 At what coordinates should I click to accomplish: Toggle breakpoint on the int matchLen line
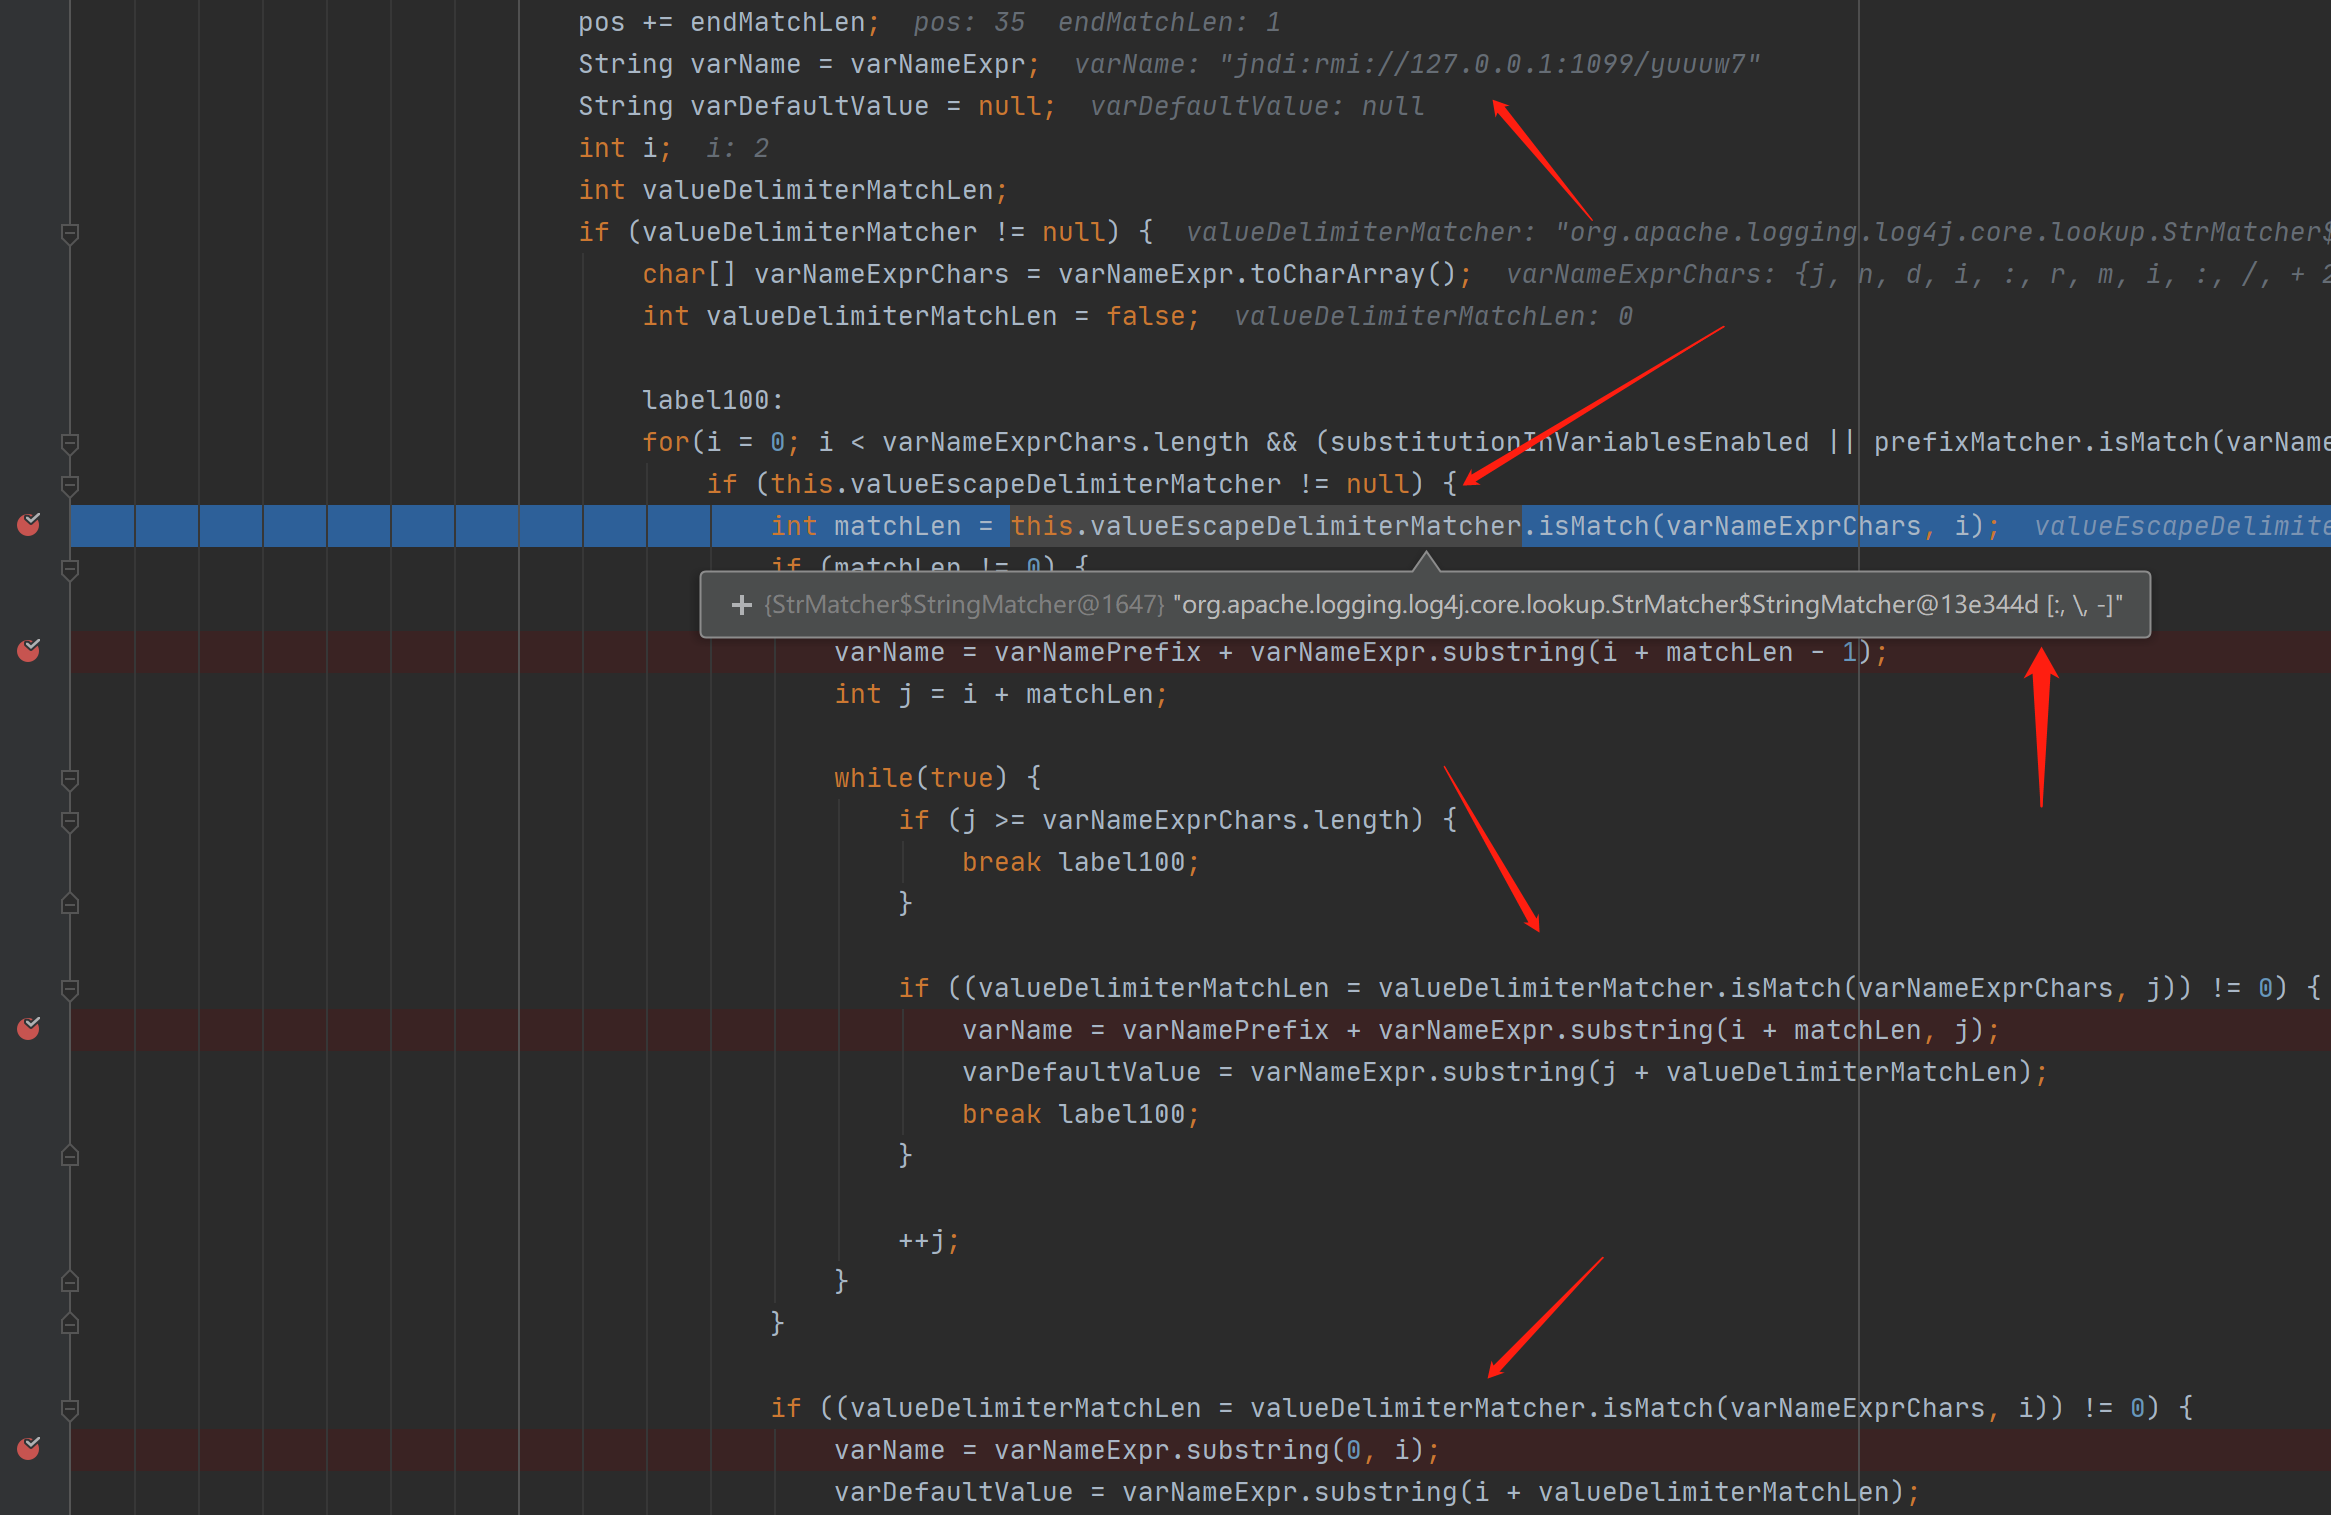29,524
